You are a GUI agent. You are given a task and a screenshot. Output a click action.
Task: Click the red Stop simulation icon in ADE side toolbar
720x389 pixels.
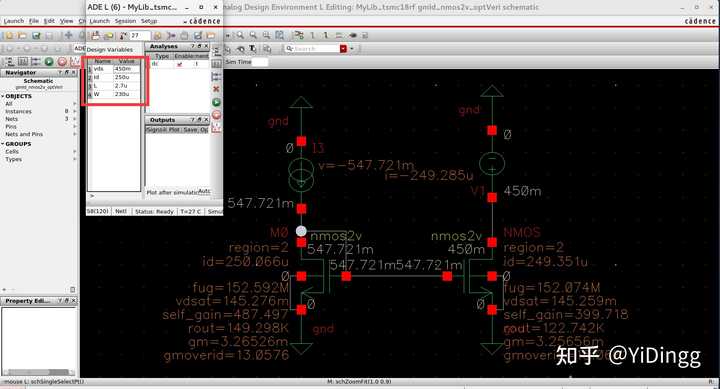click(x=216, y=115)
